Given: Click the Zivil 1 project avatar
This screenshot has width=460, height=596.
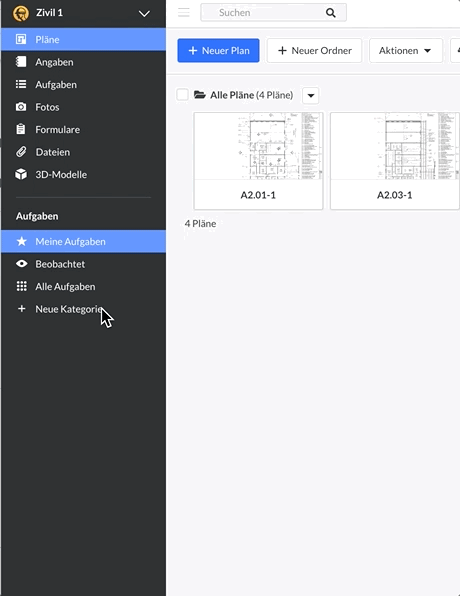Looking at the screenshot, I should [21, 13].
